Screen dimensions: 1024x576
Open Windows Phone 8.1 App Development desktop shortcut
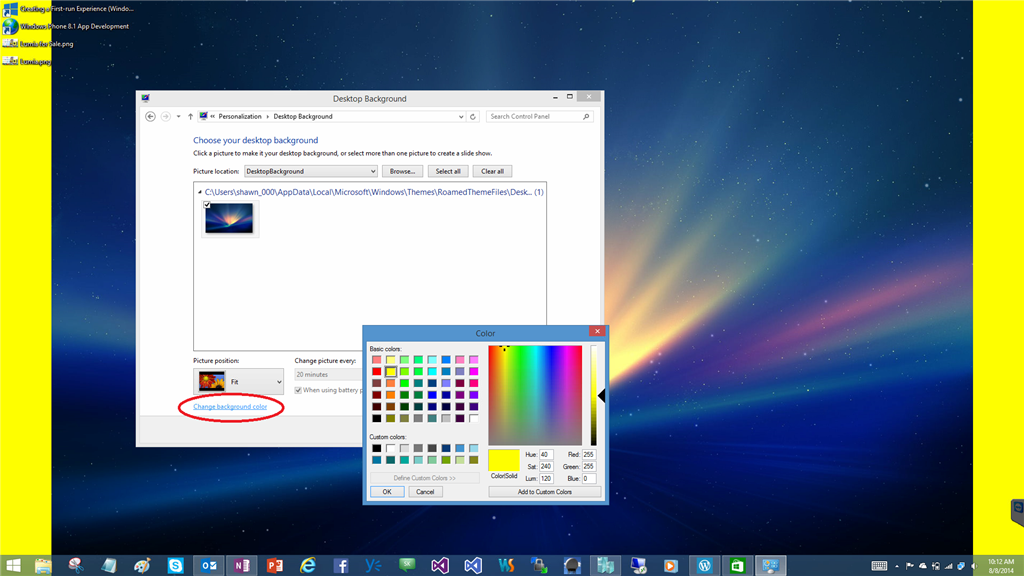[x=65, y=27]
